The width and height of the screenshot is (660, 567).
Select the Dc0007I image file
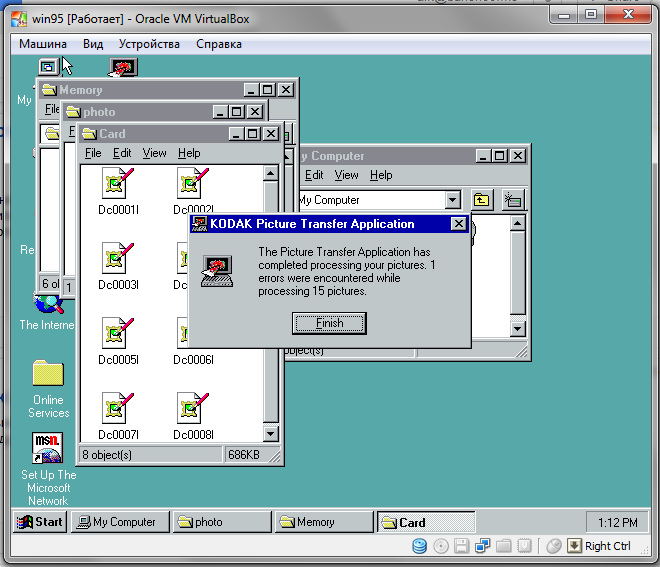pos(118,416)
